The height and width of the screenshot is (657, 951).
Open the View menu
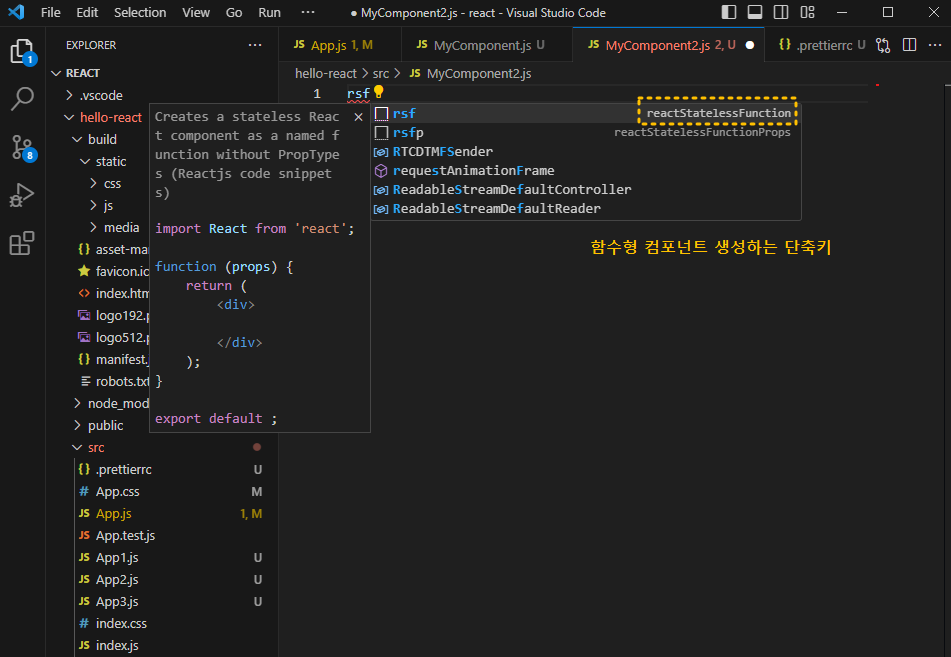click(196, 12)
